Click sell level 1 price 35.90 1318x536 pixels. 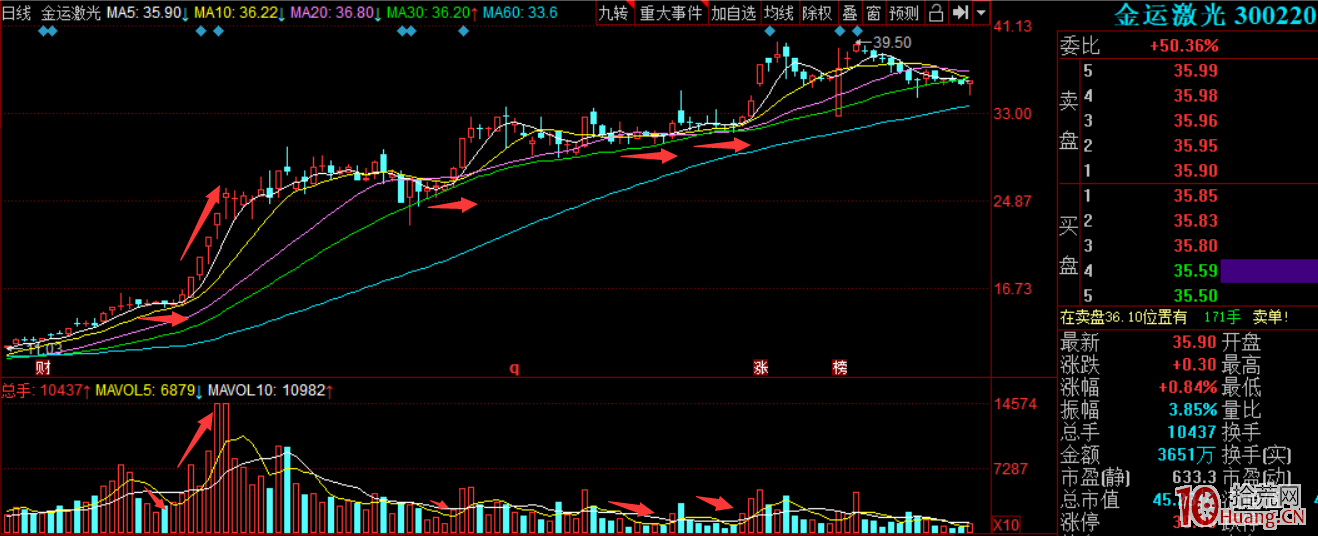coord(1196,171)
